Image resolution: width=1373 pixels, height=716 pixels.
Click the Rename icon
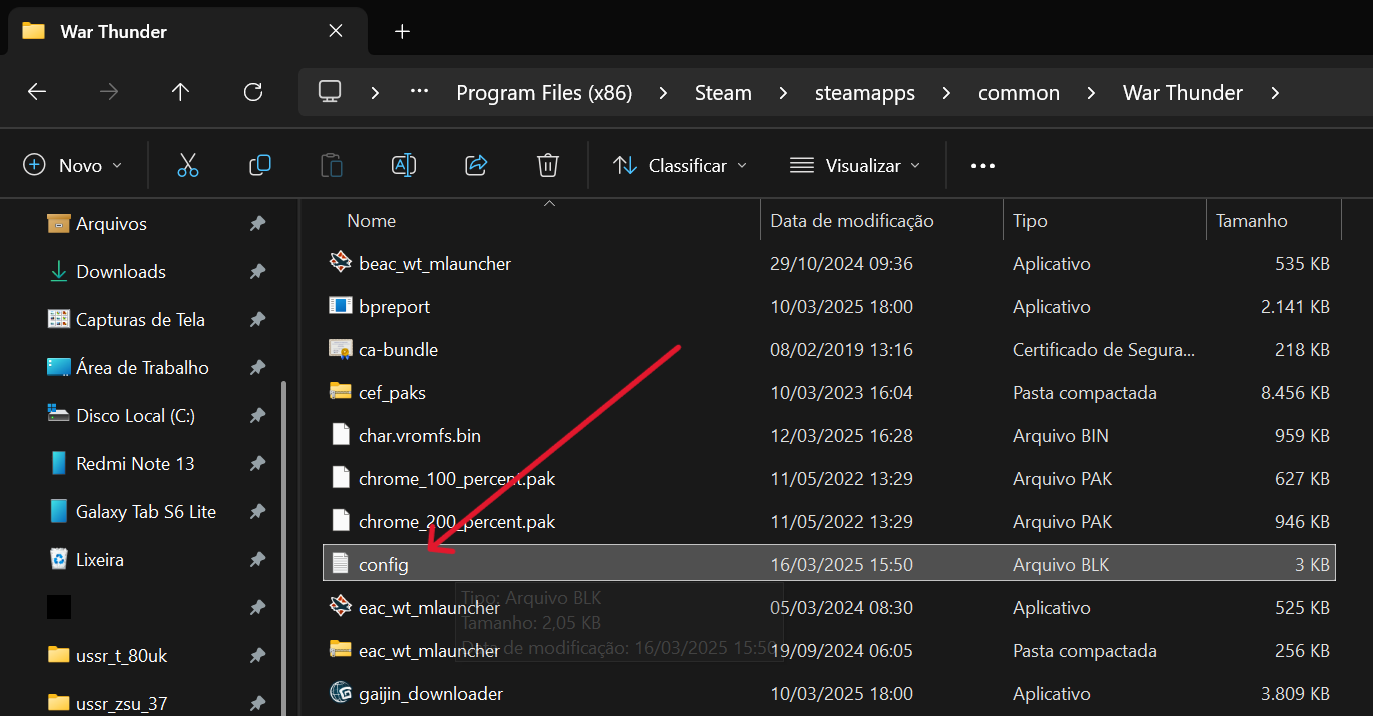tap(404, 165)
